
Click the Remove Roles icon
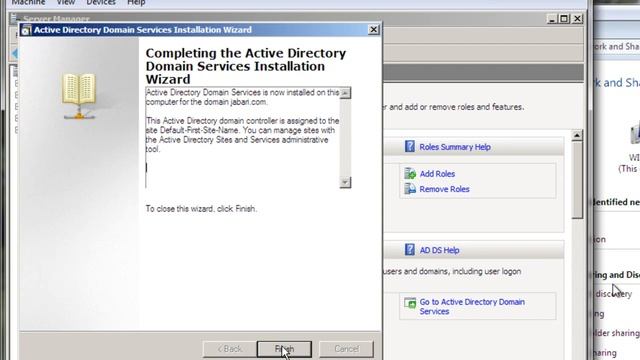coord(410,189)
